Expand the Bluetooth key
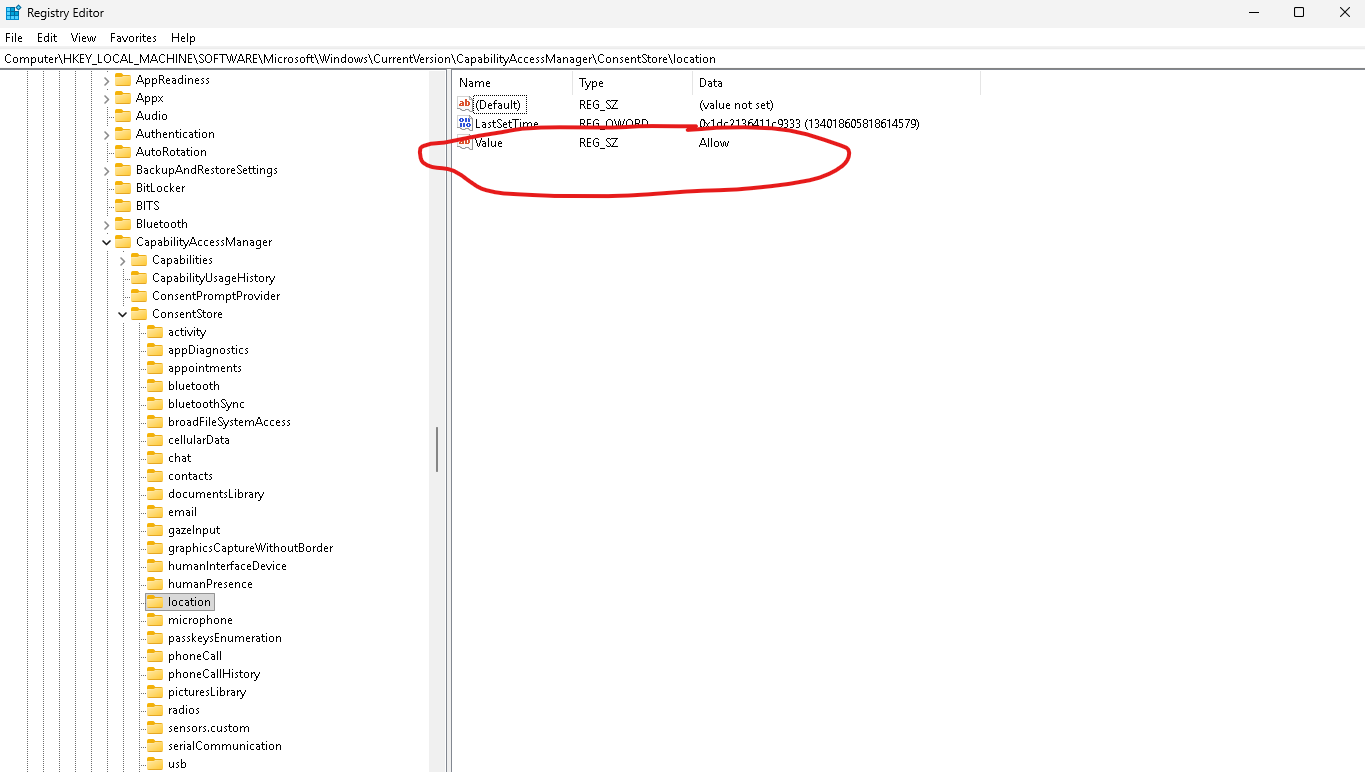Viewport: 1365px width, 772px height. (x=107, y=224)
